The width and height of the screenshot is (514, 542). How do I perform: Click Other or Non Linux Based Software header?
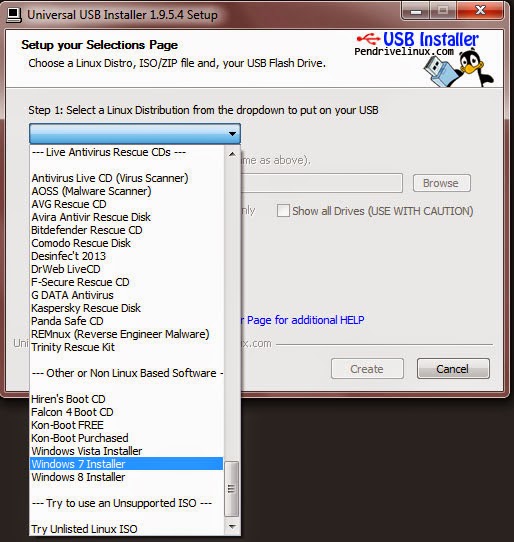[x=127, y=373]
